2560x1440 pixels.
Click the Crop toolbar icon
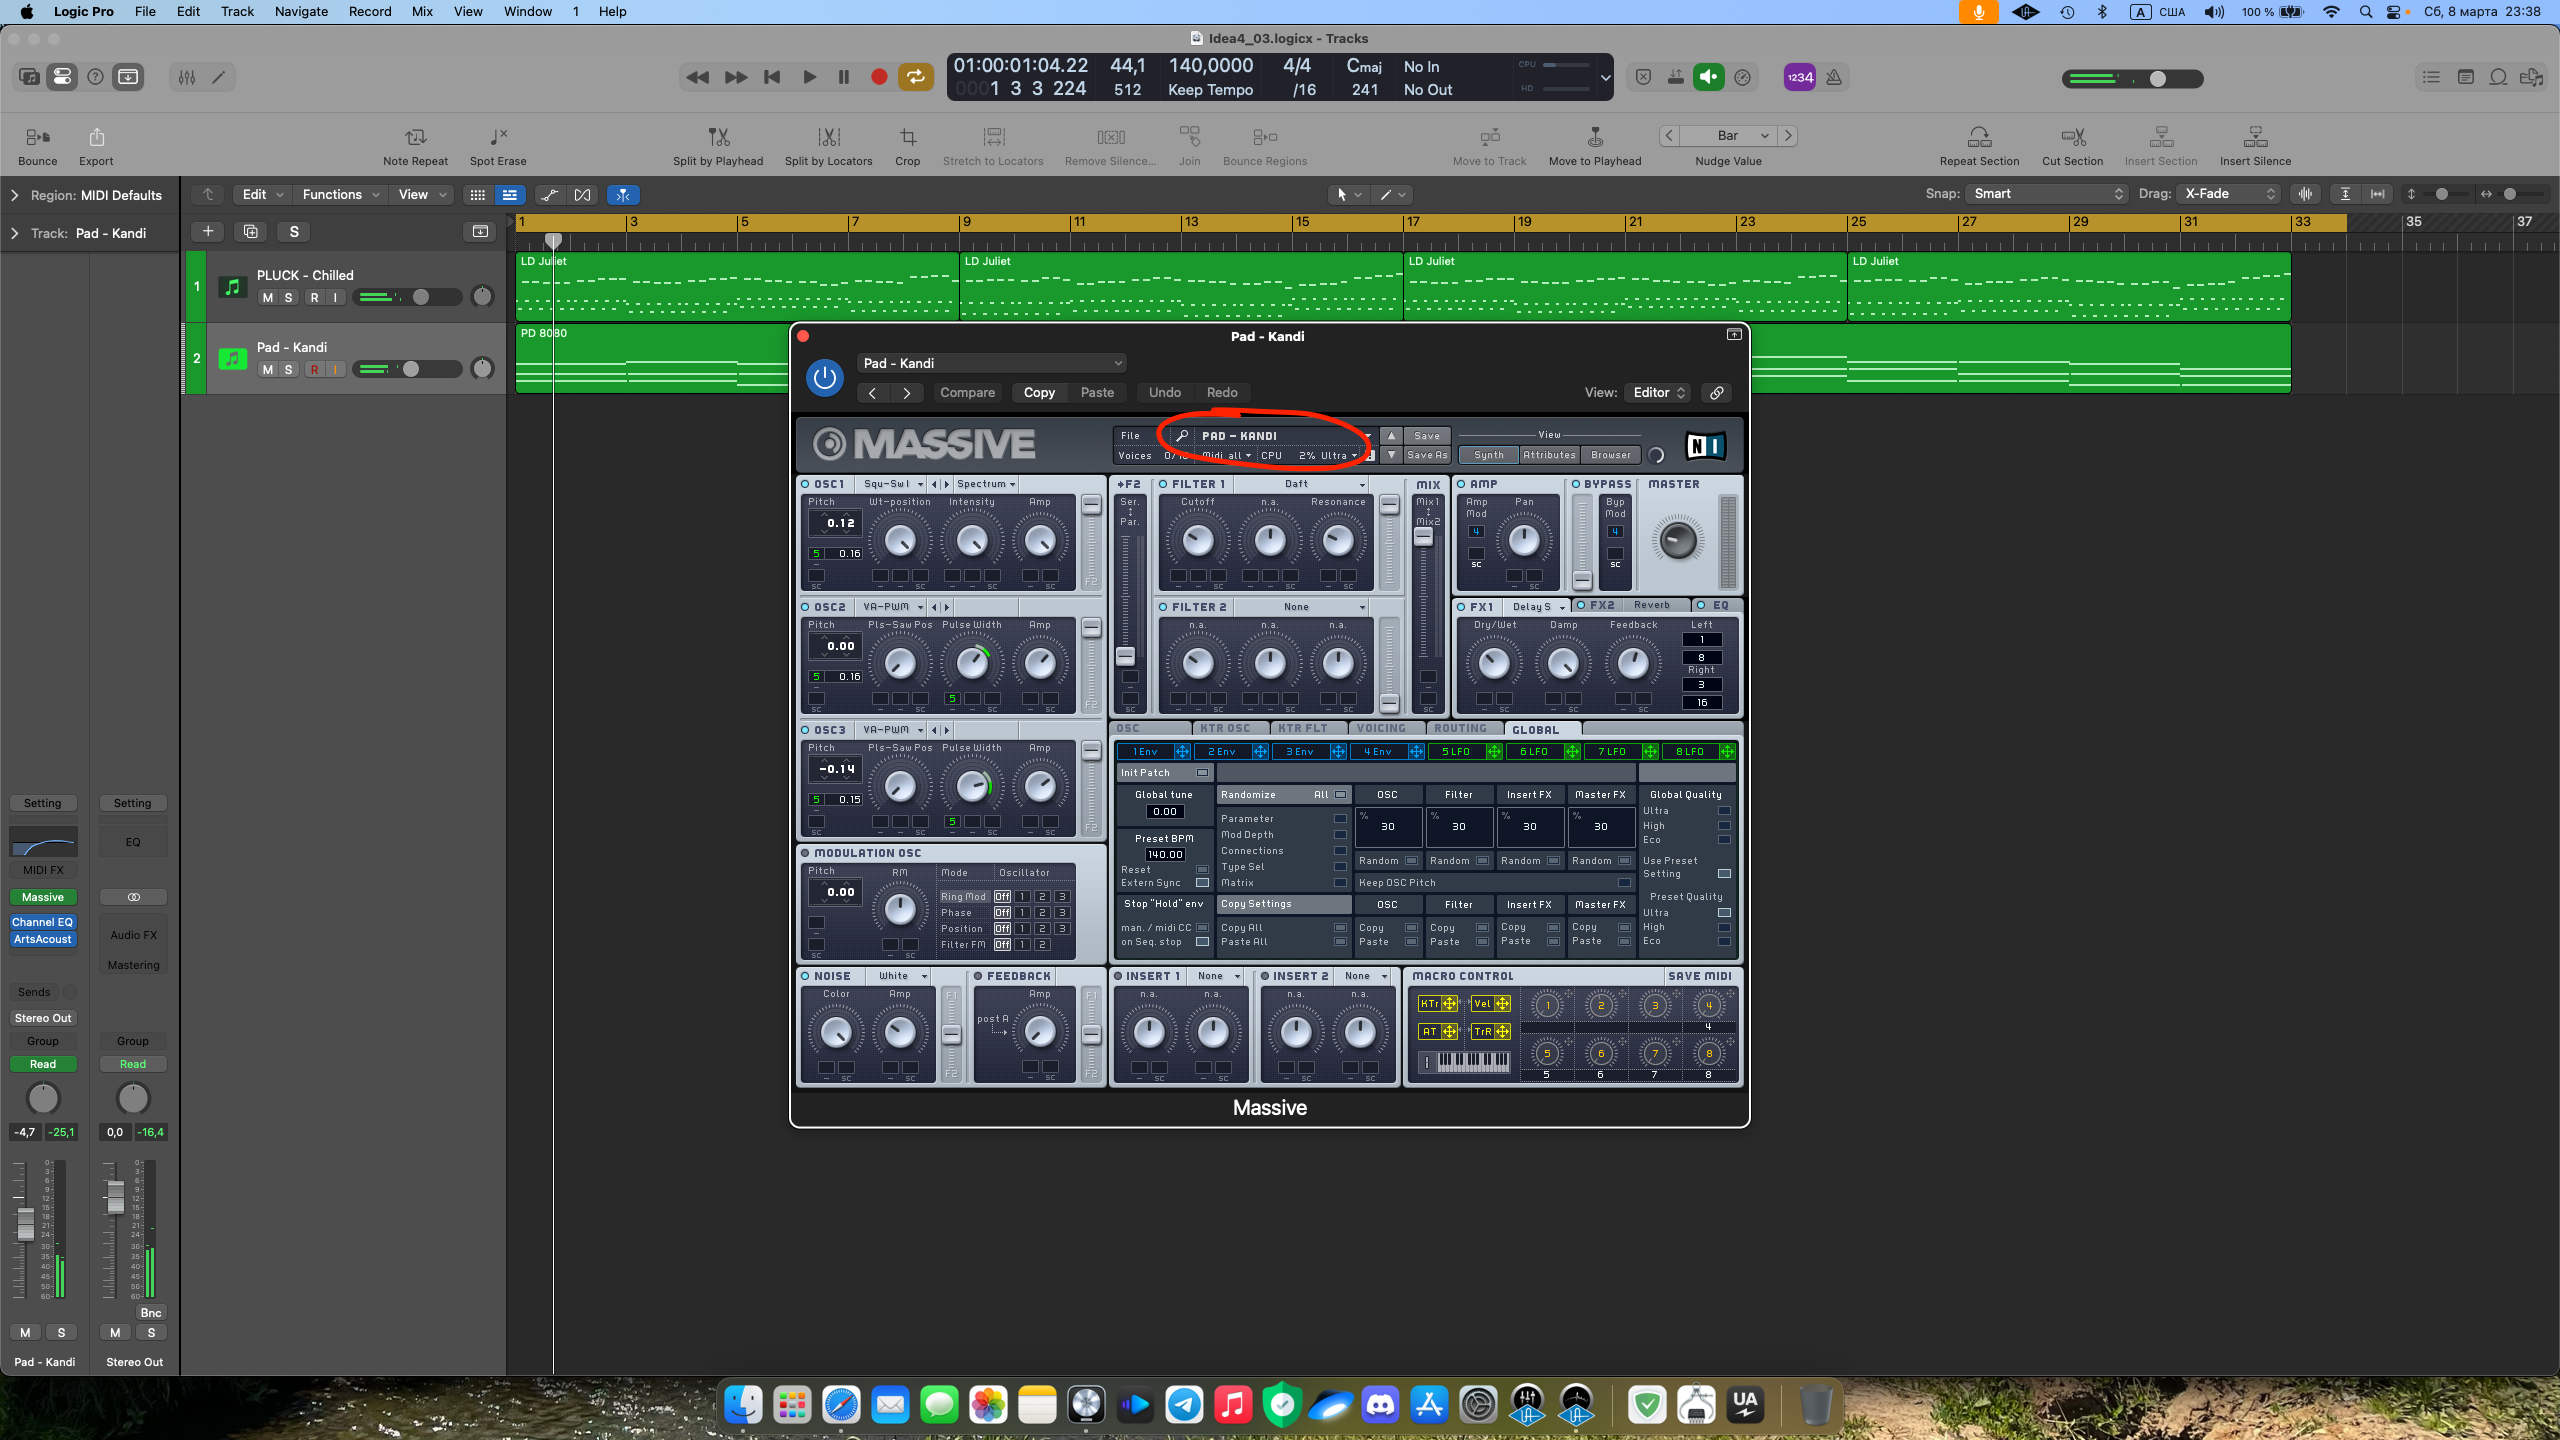pyautogui.click(x=907, y=137)
